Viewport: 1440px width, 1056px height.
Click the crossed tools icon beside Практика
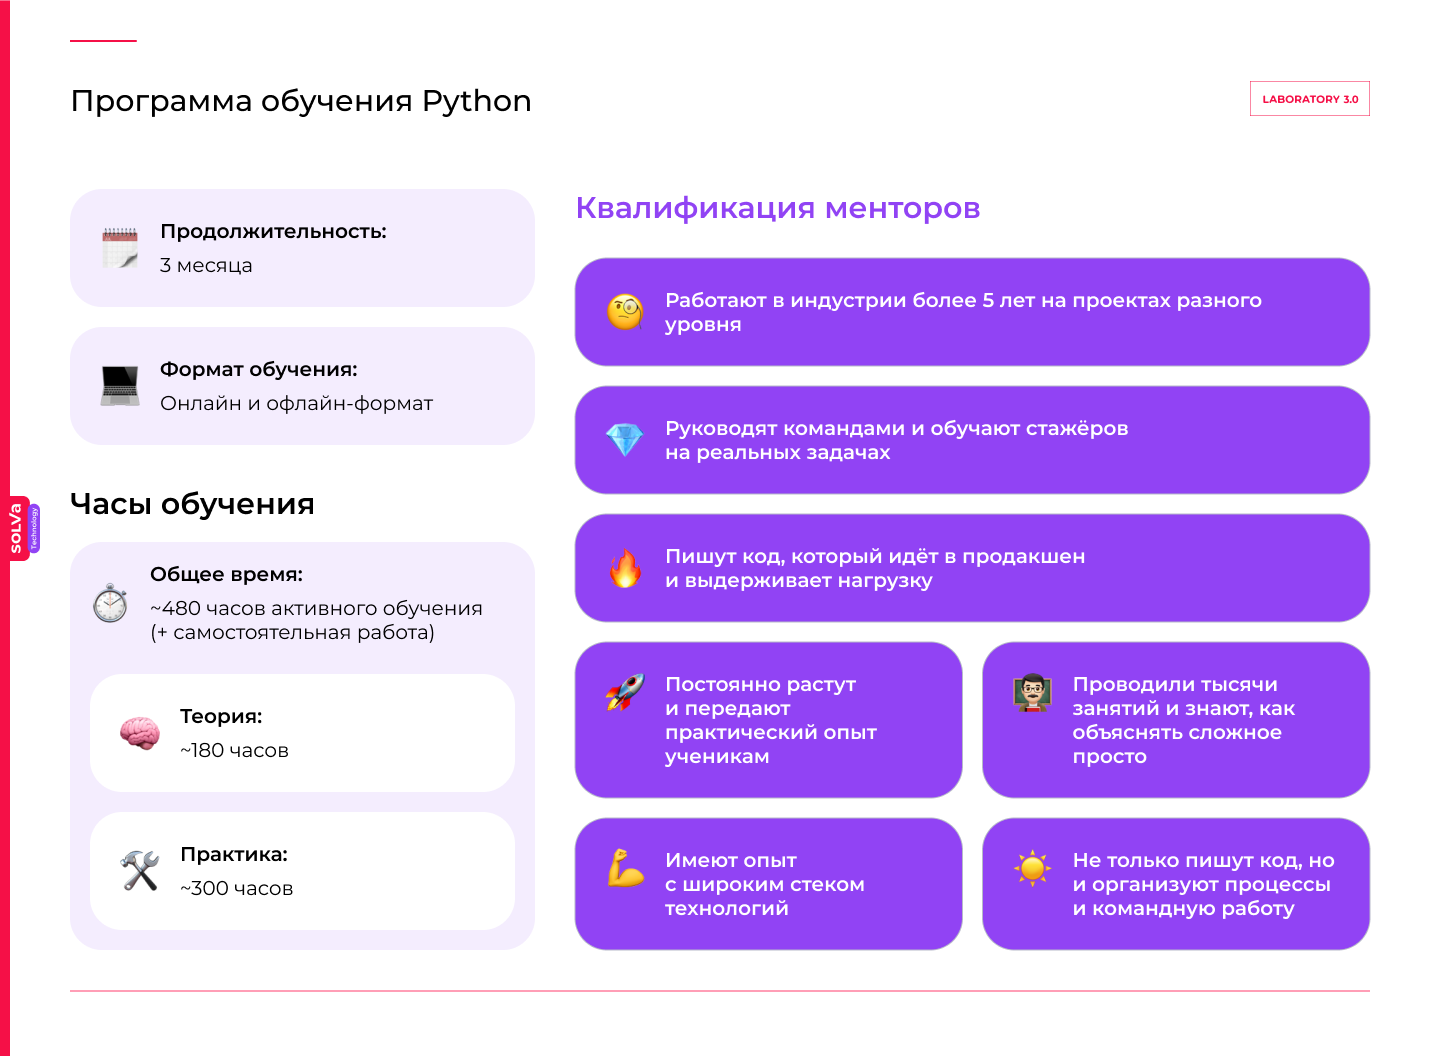coord(140,871)
